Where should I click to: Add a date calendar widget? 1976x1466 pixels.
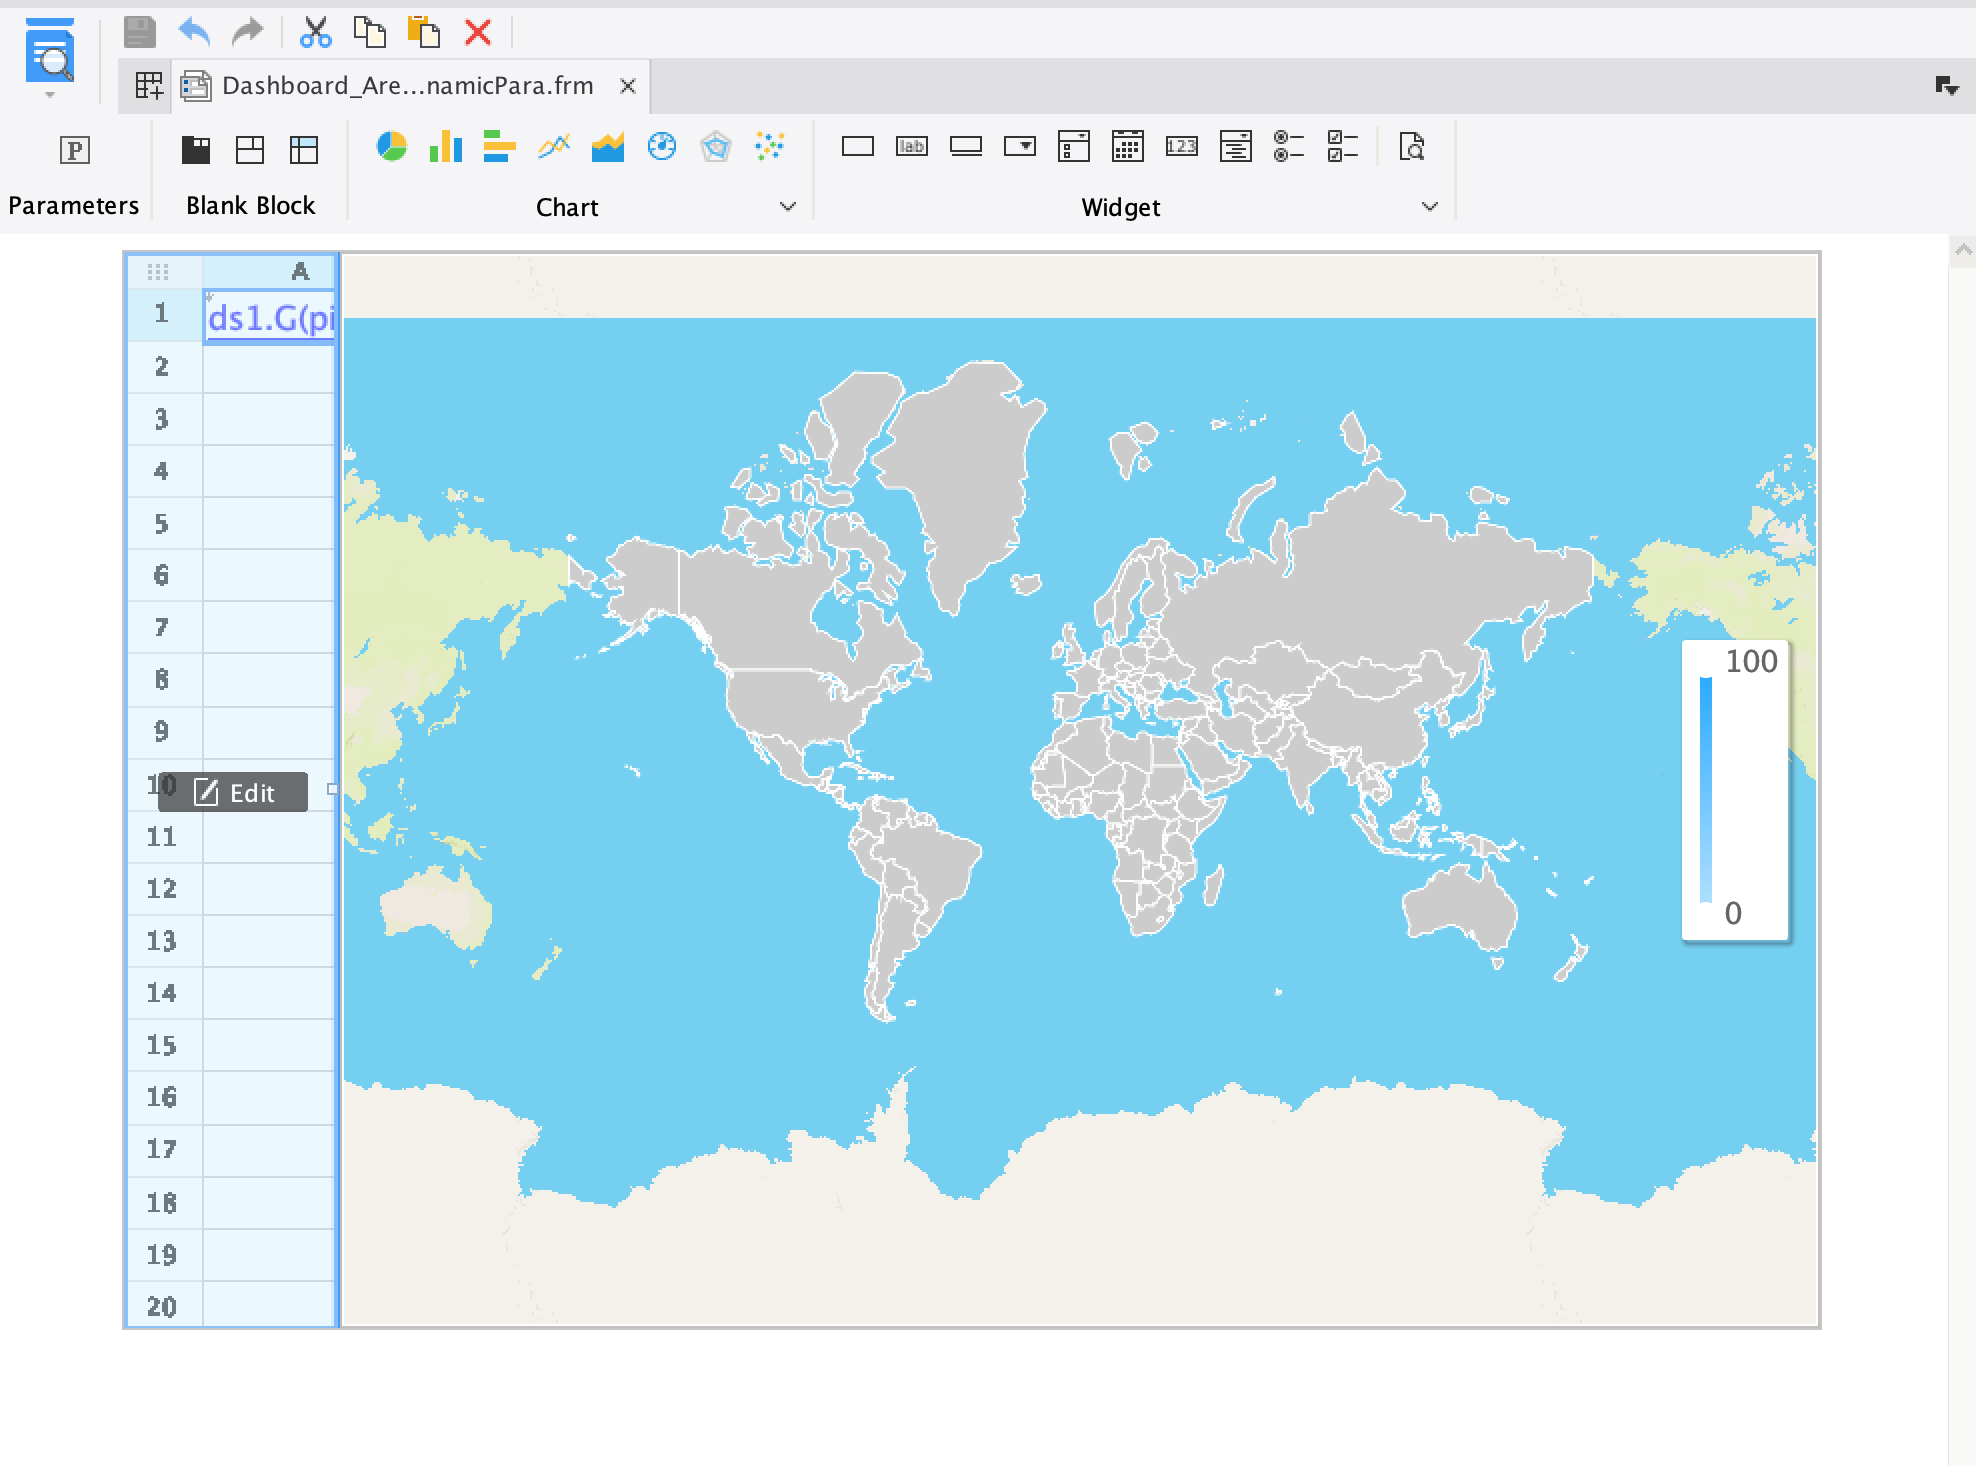1128,147
